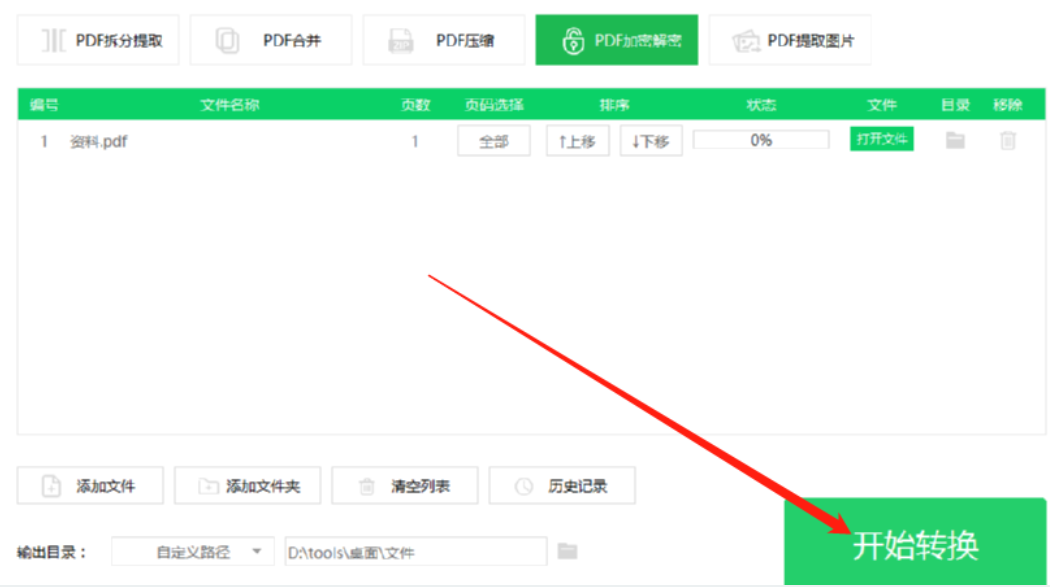
Task: Click the folder-plus icon on 添加文件夹
Action: click(208, 486)
